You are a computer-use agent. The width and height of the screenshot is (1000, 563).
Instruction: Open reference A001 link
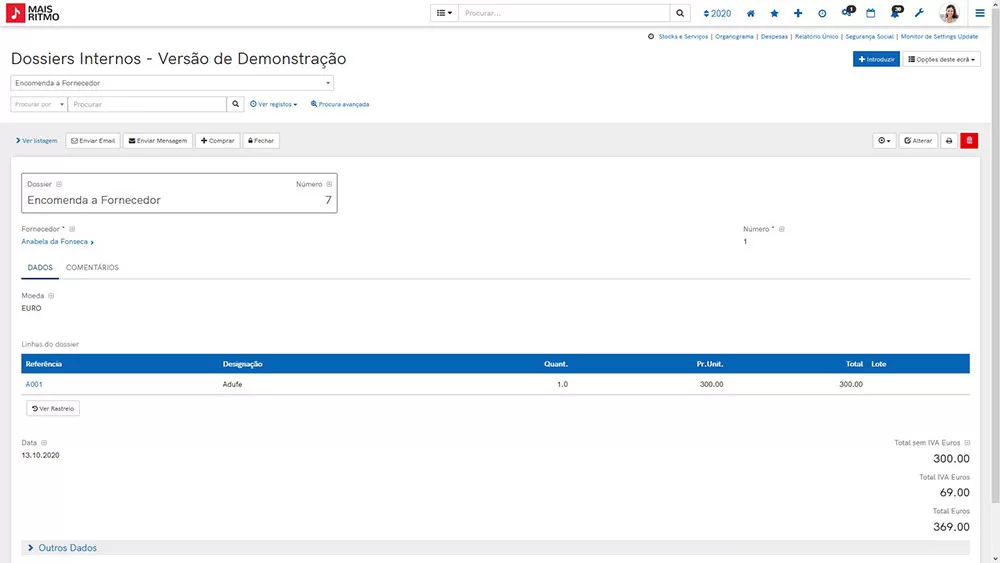coord(34,384)
